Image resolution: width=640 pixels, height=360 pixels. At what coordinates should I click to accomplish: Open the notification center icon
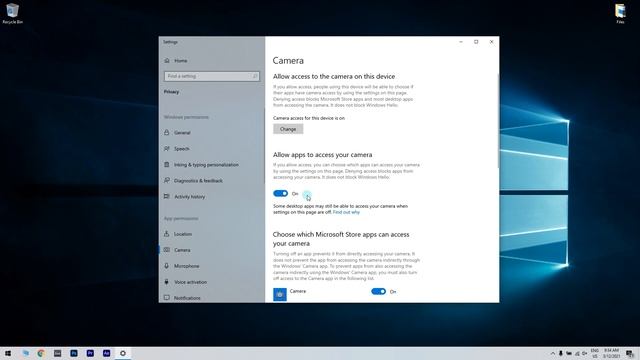[630, 353]
